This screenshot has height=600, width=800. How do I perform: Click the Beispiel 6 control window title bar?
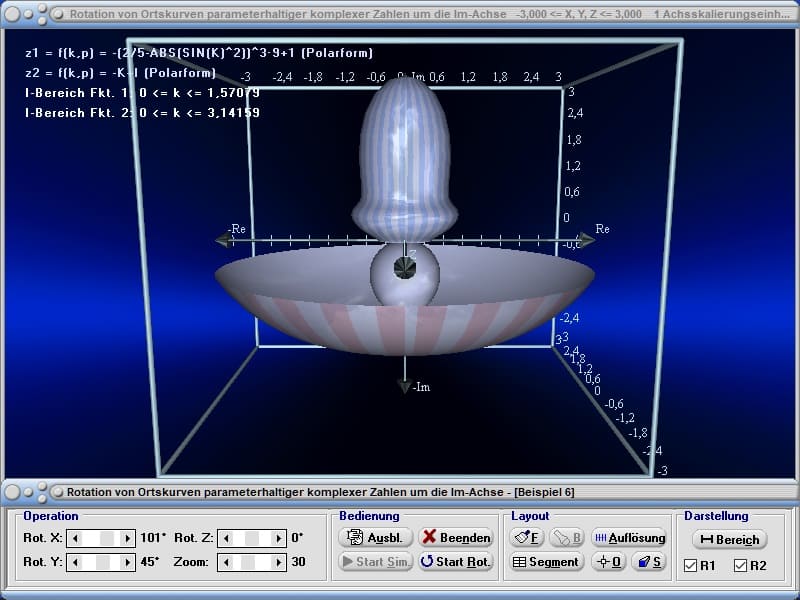[400, 492]
